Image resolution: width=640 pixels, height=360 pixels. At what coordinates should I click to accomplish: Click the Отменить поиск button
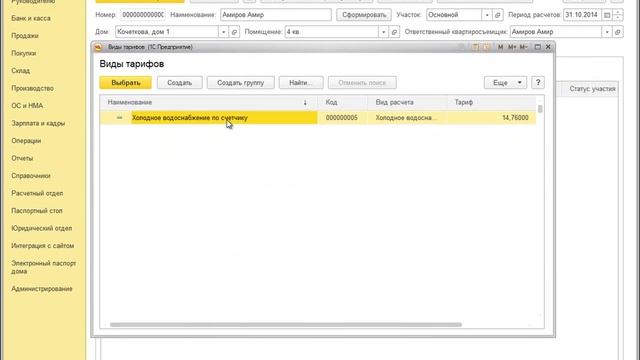[362, 83]
